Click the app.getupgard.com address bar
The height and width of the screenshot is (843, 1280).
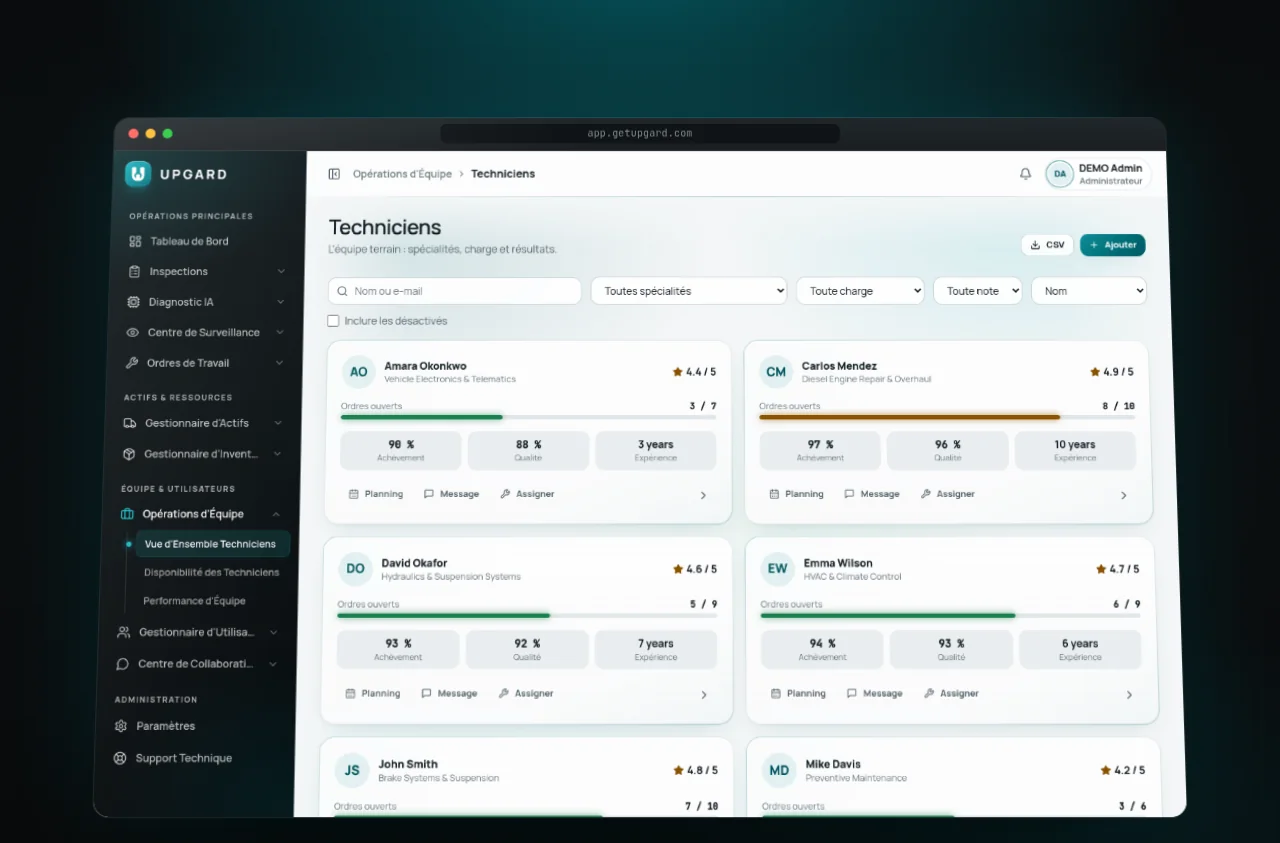pyautogui.click(x=640, y=133)
